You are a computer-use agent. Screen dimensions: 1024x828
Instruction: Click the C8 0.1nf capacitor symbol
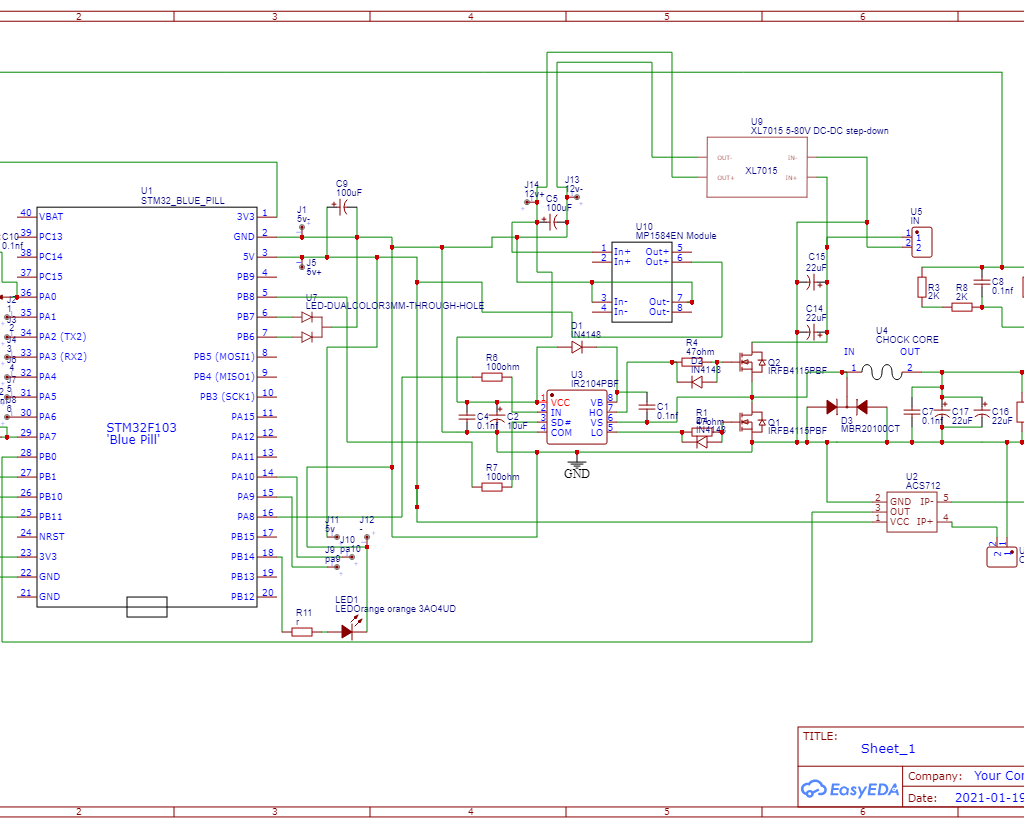pyautogui.click(x=982, y=282)
